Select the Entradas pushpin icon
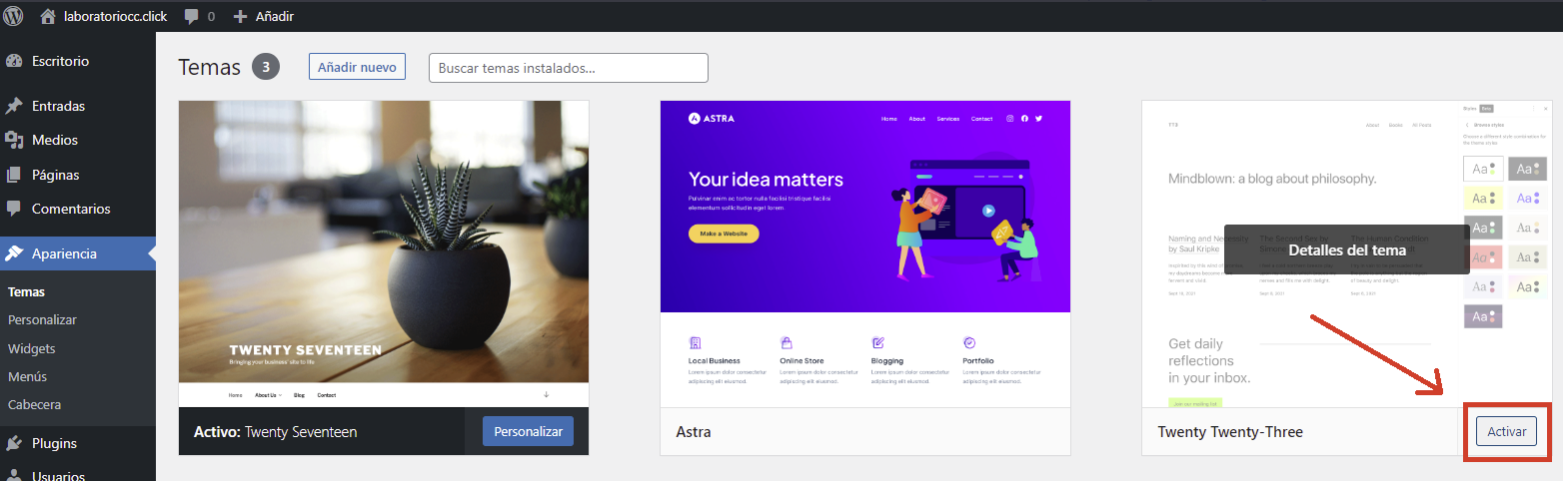 [14, 106]
